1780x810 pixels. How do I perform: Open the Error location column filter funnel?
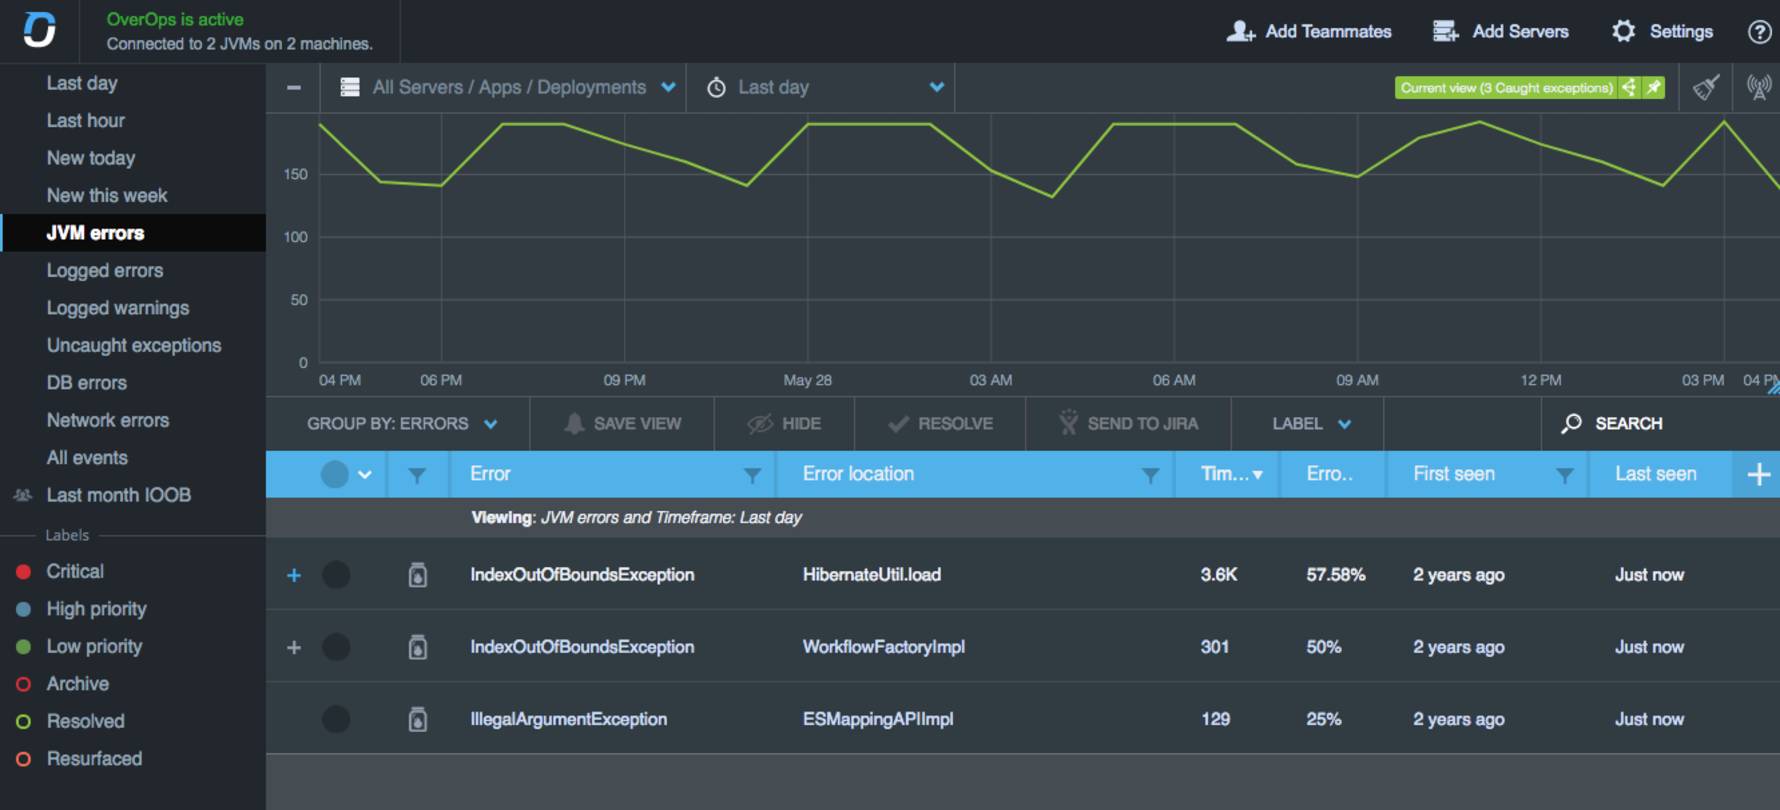point(1150,475)
